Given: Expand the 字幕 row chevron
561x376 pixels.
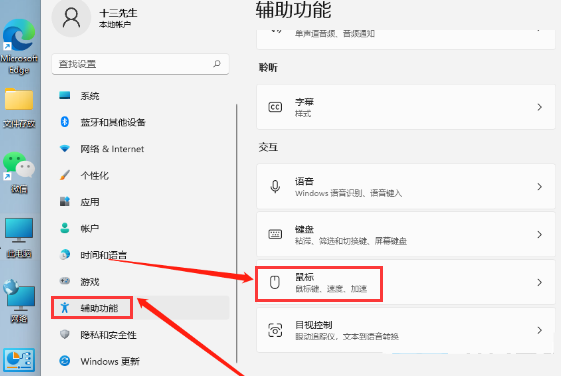Looking at the screenshot, I should click(540, 107).
